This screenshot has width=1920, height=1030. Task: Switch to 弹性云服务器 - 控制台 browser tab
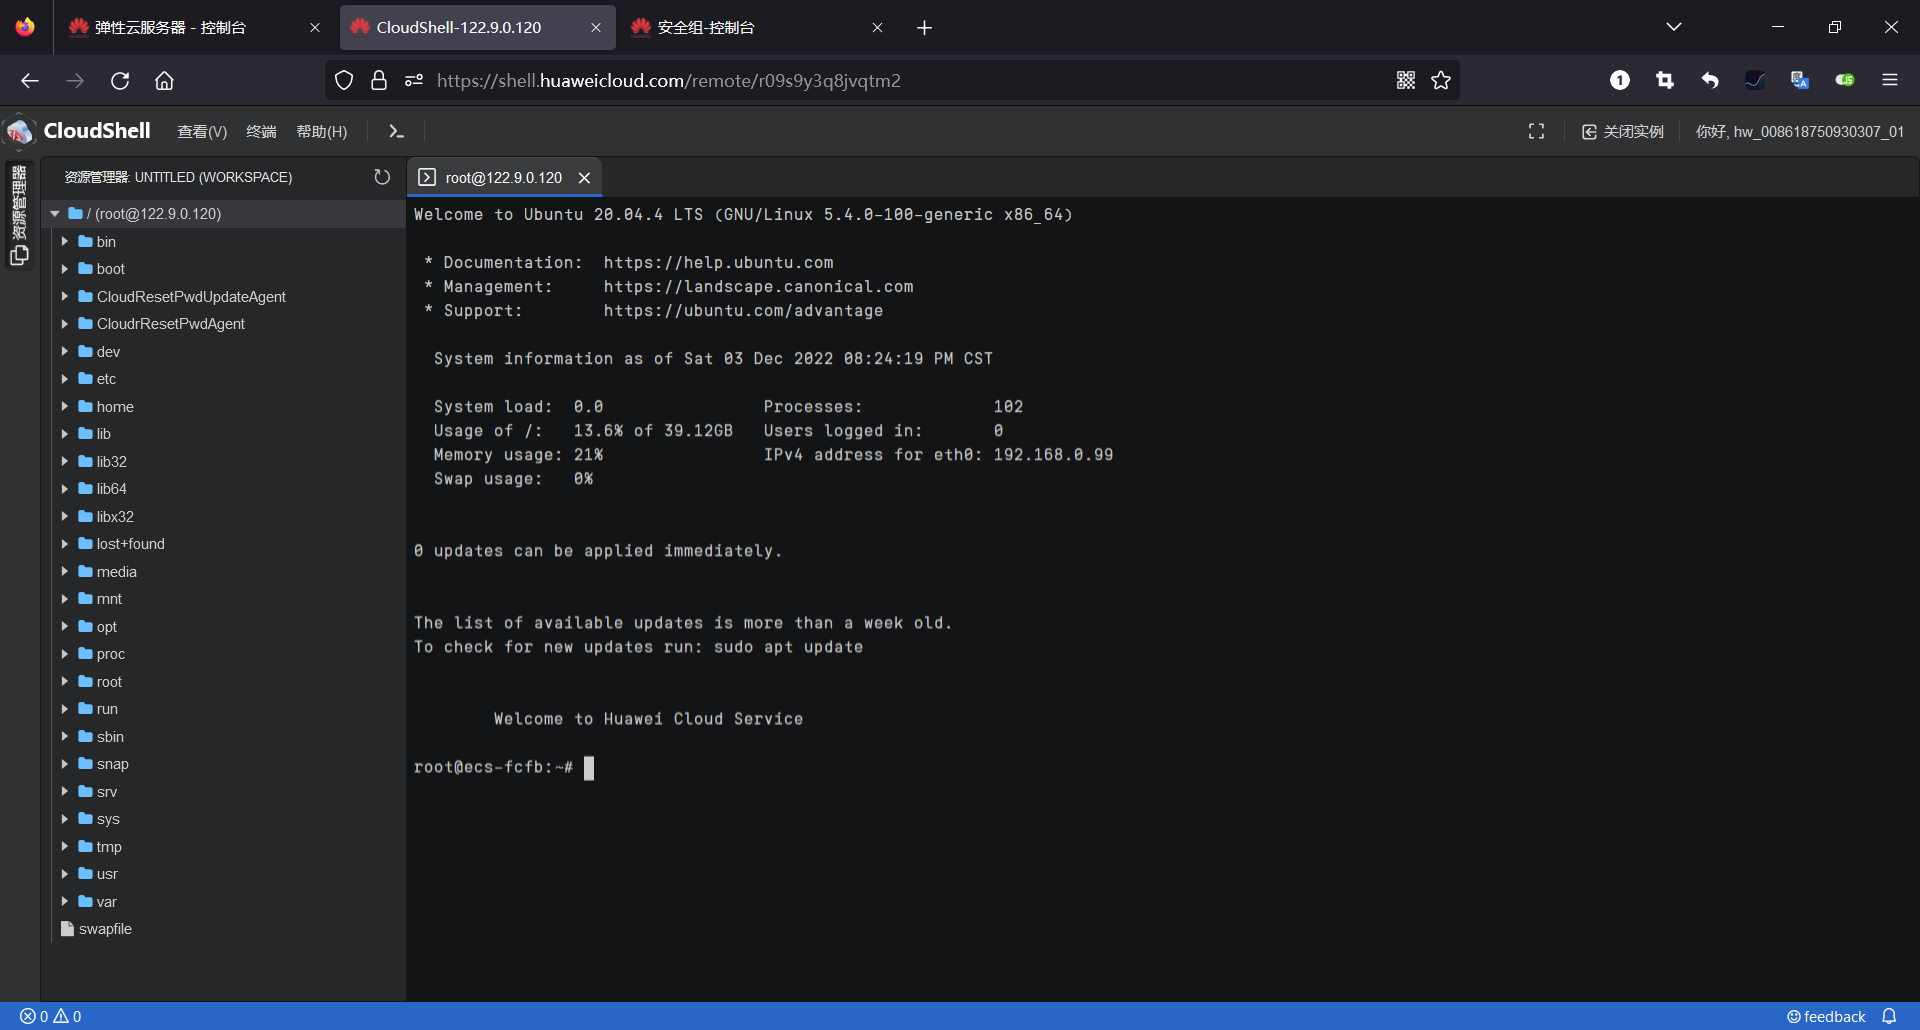195,28
